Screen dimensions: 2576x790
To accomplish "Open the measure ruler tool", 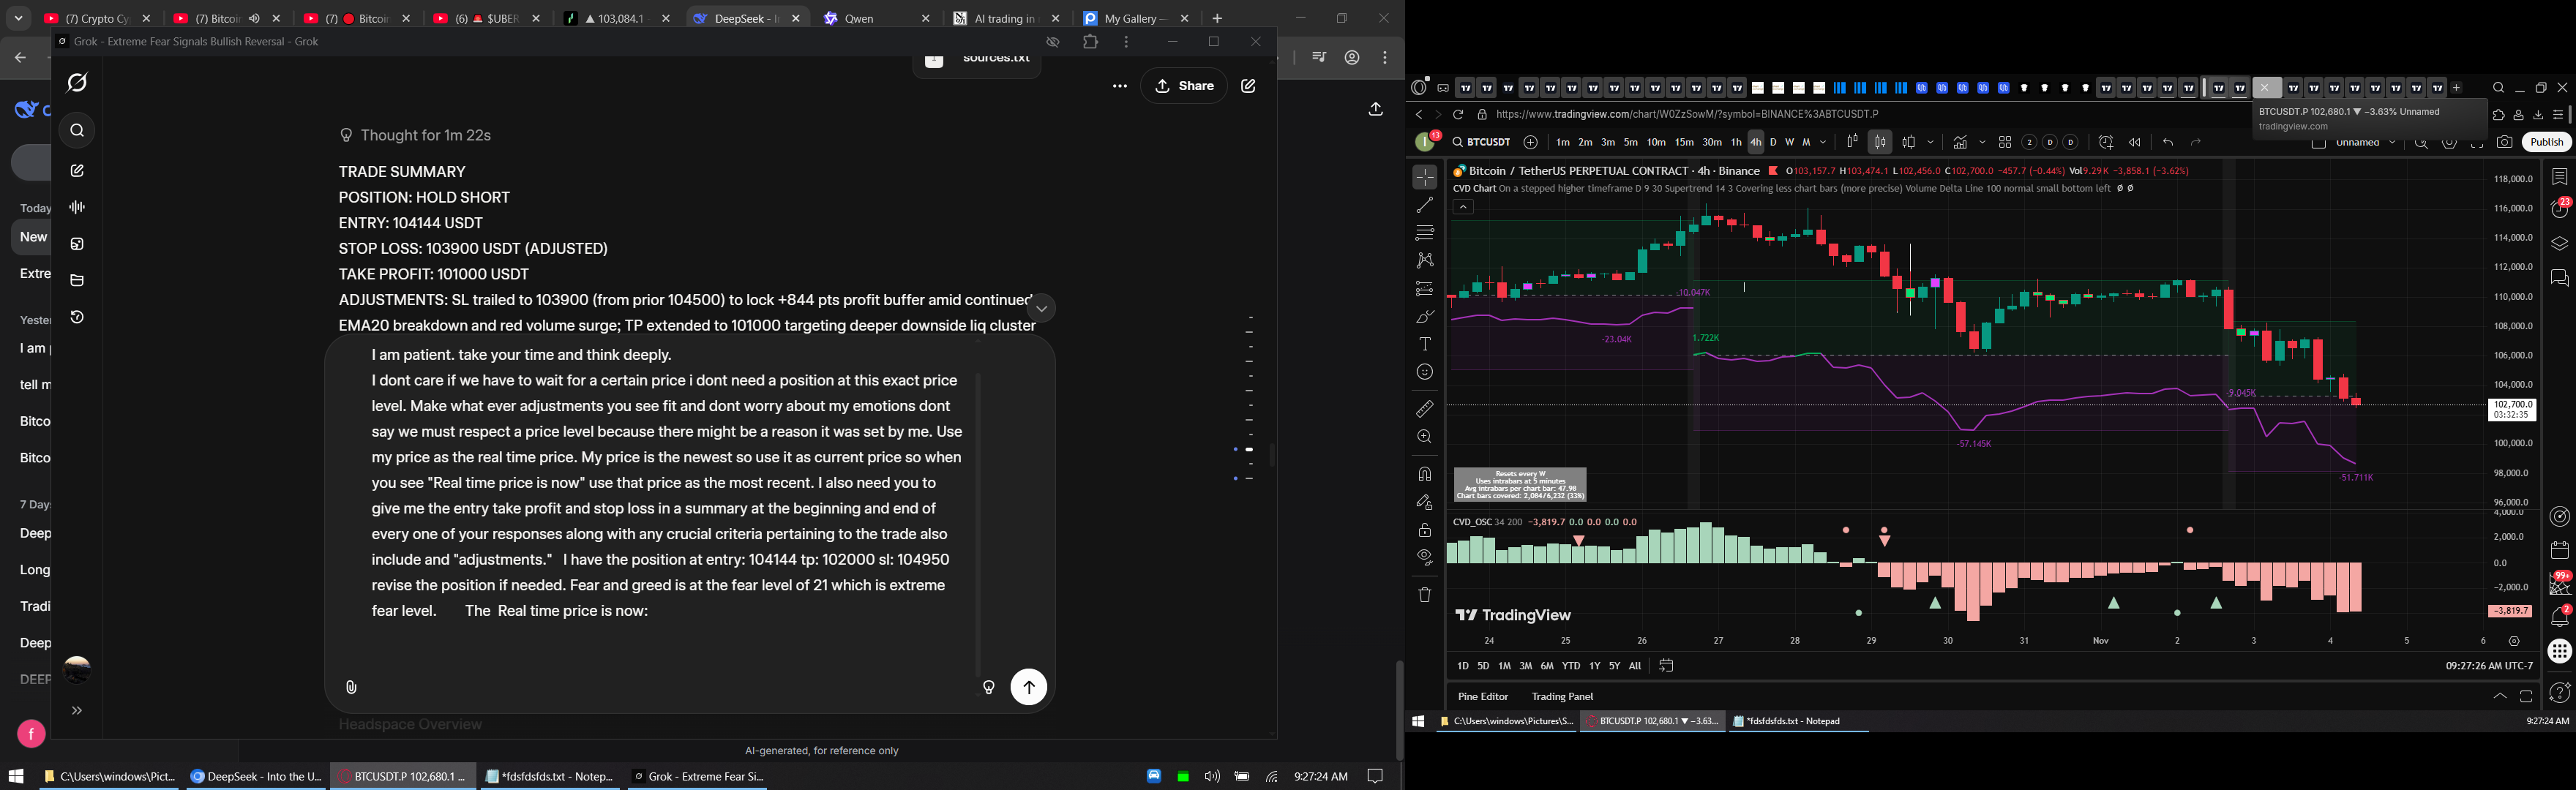I will point(1424,409).
